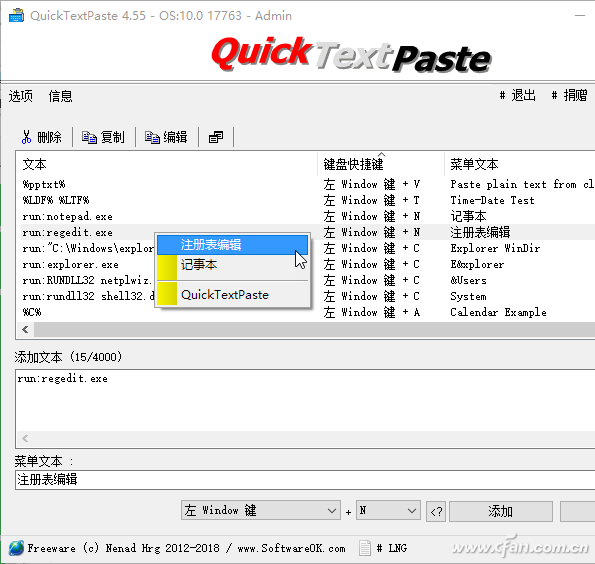Viewport: 595px width, 564px height.
Task: Click the <? help button
Action: pyautogui.click(x=436, y=512)
